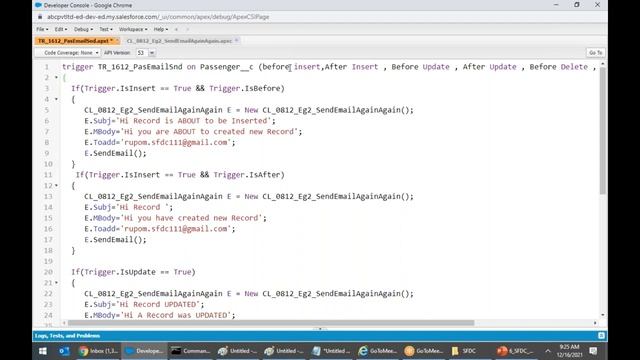This screenshot has height=360, width=640.
Task: Switch to TR_1612_PasEmailSnd.apxt tab
Action: [74, 41]
